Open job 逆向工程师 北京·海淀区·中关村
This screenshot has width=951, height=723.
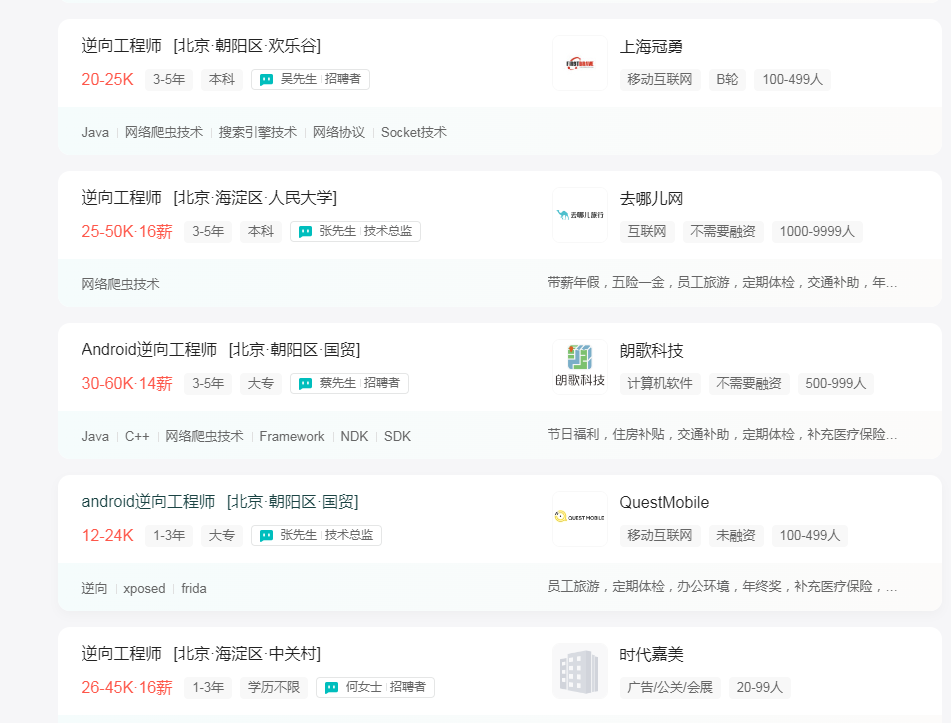pos(201,654)
